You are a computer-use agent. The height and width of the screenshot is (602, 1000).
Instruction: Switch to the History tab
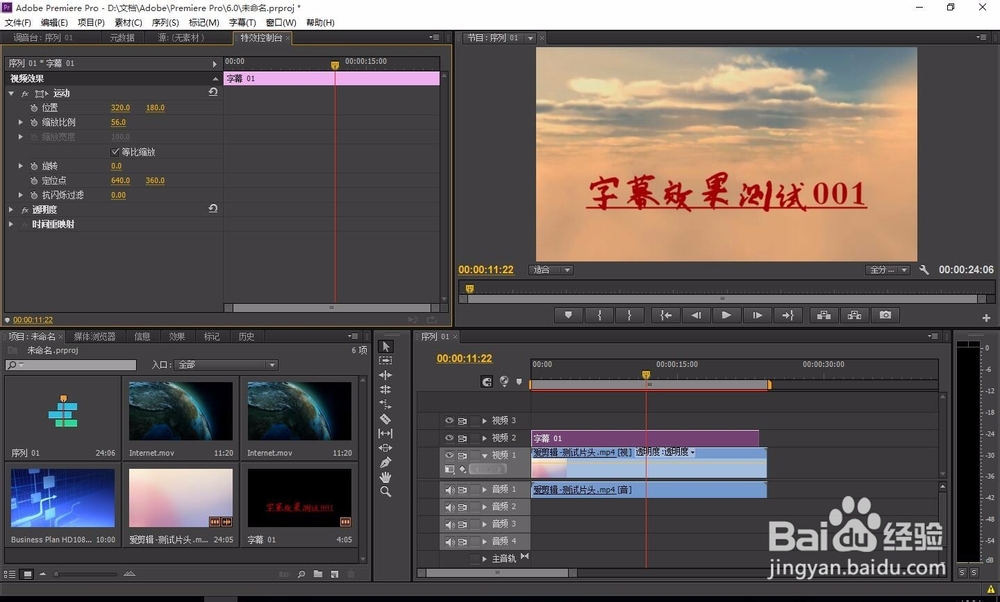tap(246, 336)
